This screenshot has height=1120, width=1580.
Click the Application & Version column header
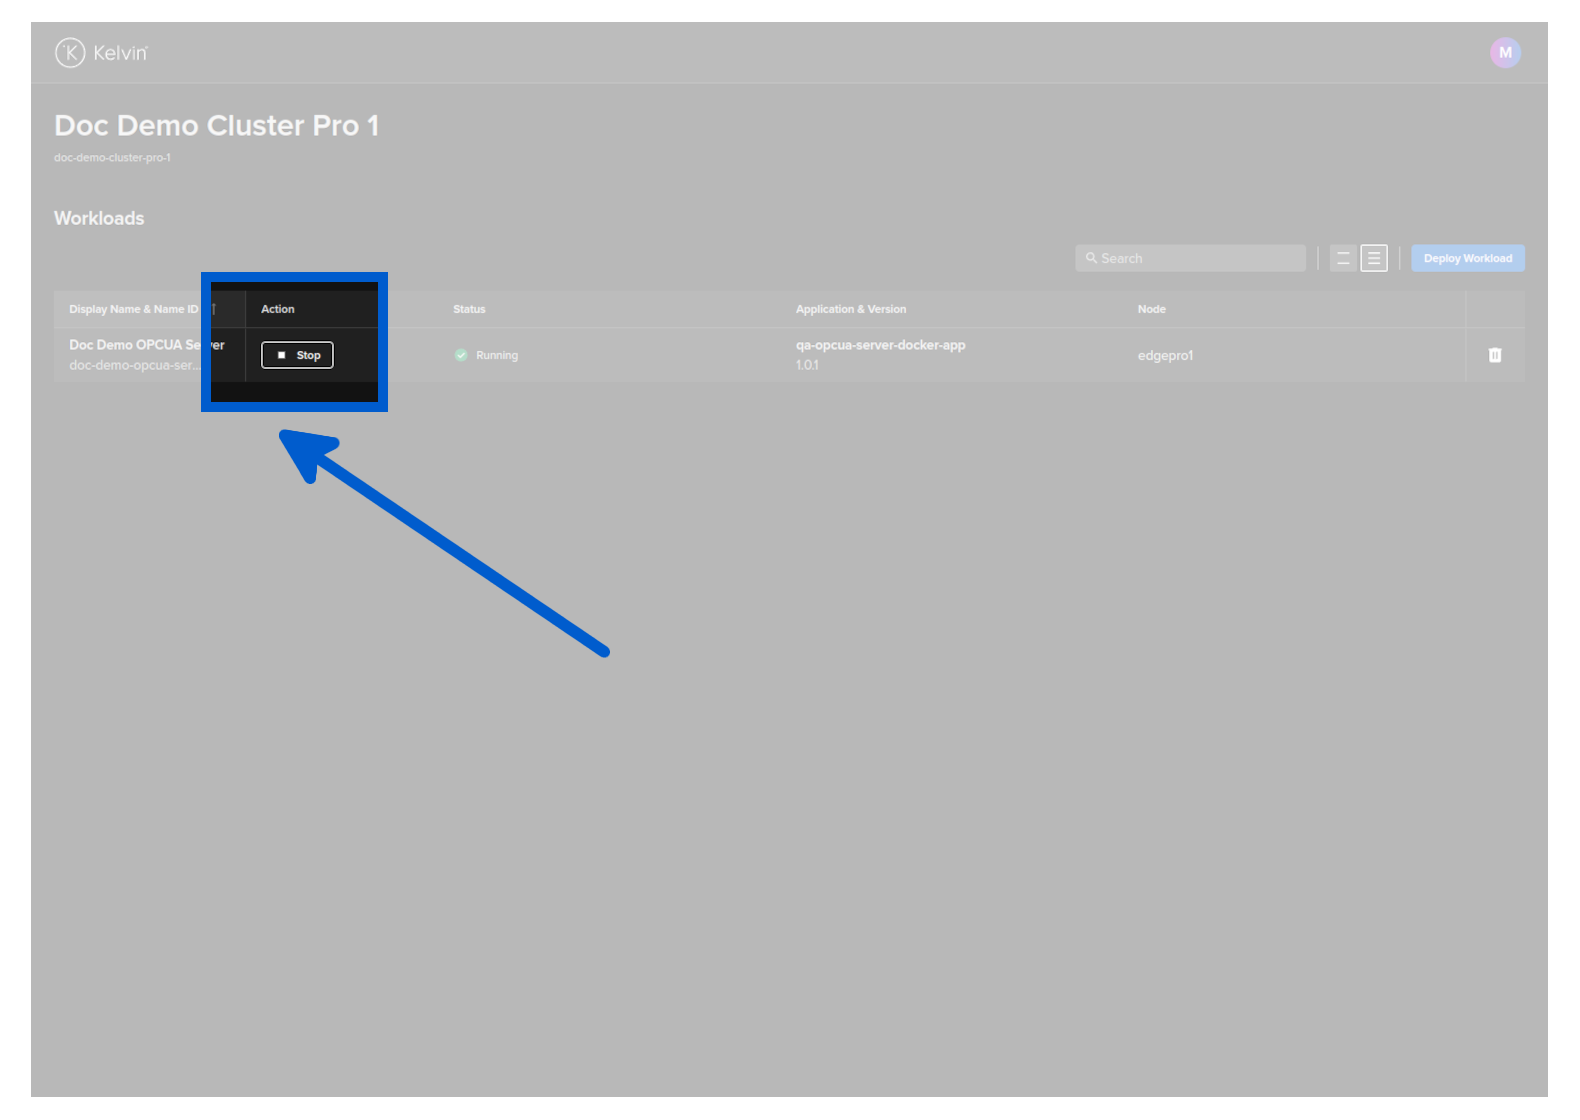[x=850, y=309]
